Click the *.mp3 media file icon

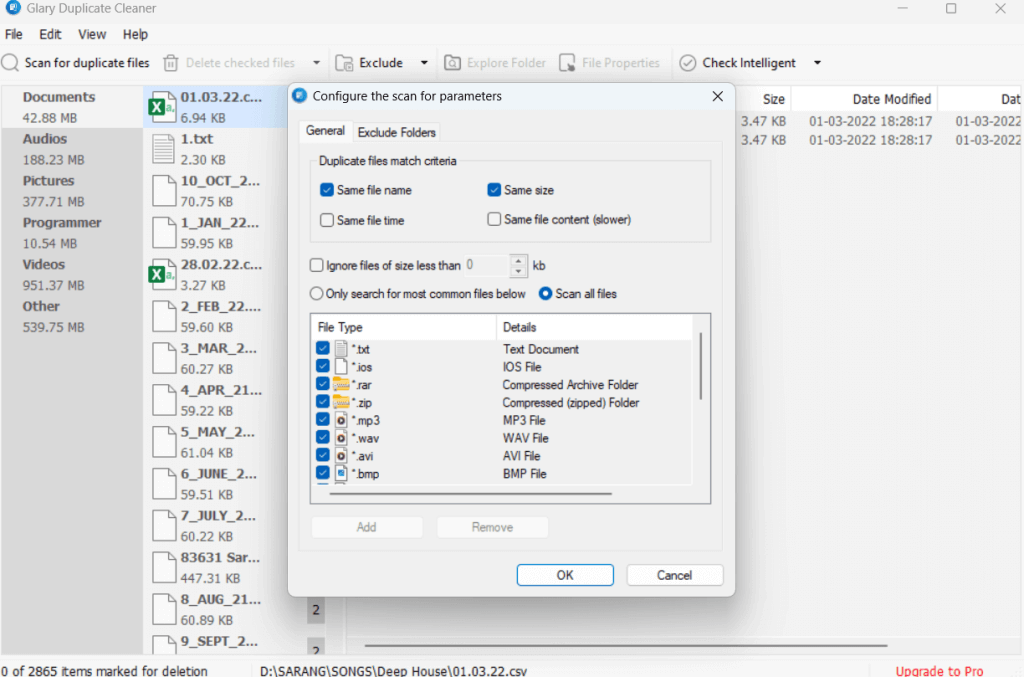(341, 420)
